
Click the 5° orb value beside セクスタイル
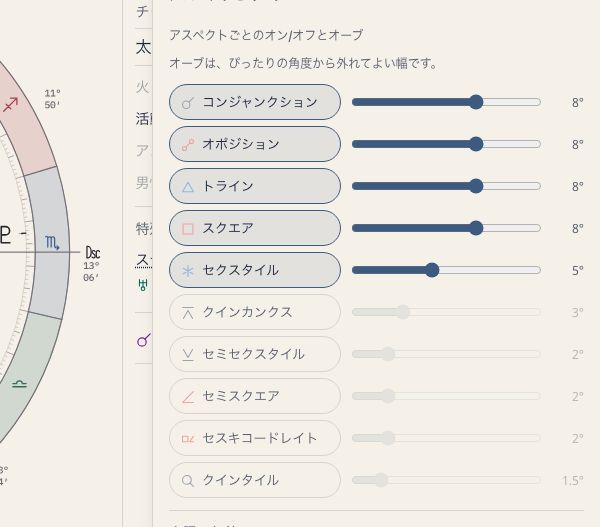click(578, 271)
